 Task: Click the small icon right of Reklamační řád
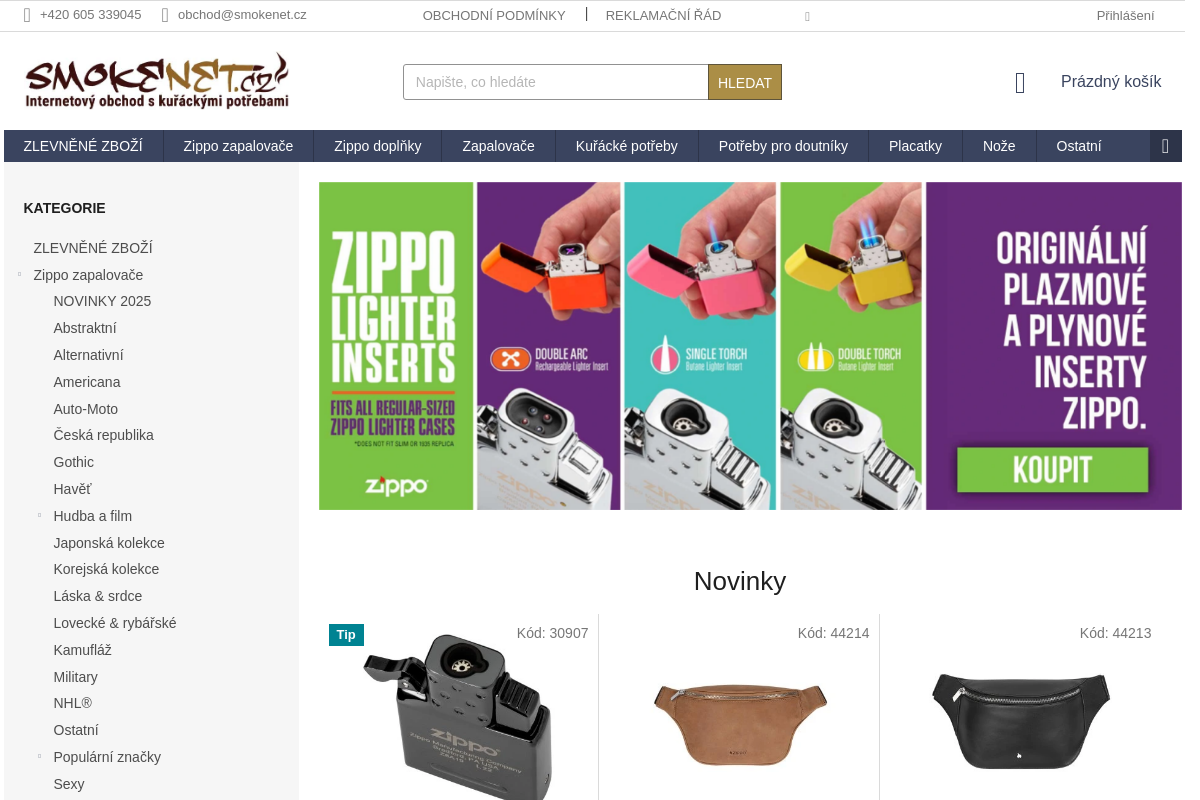click(x=807, y=16)
